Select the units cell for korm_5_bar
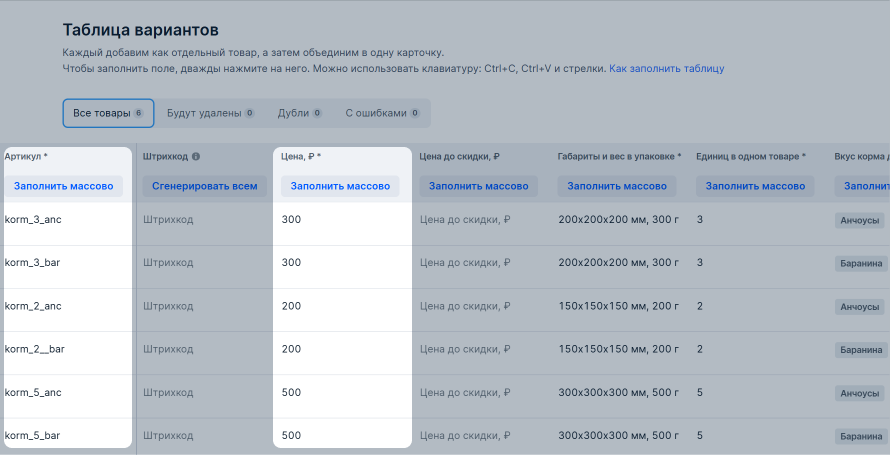 [758, 436]
